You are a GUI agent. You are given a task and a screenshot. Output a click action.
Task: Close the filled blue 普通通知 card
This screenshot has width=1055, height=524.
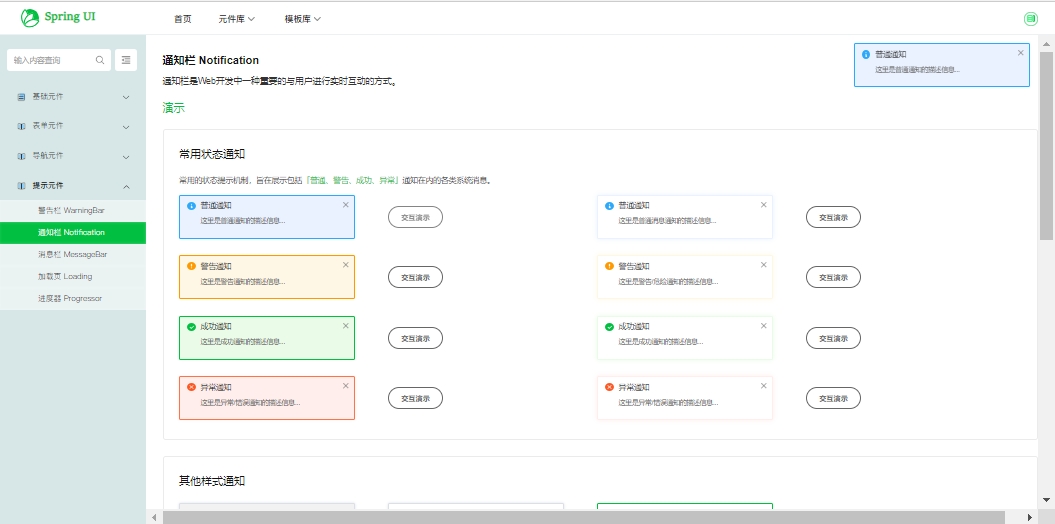(346, 204)
